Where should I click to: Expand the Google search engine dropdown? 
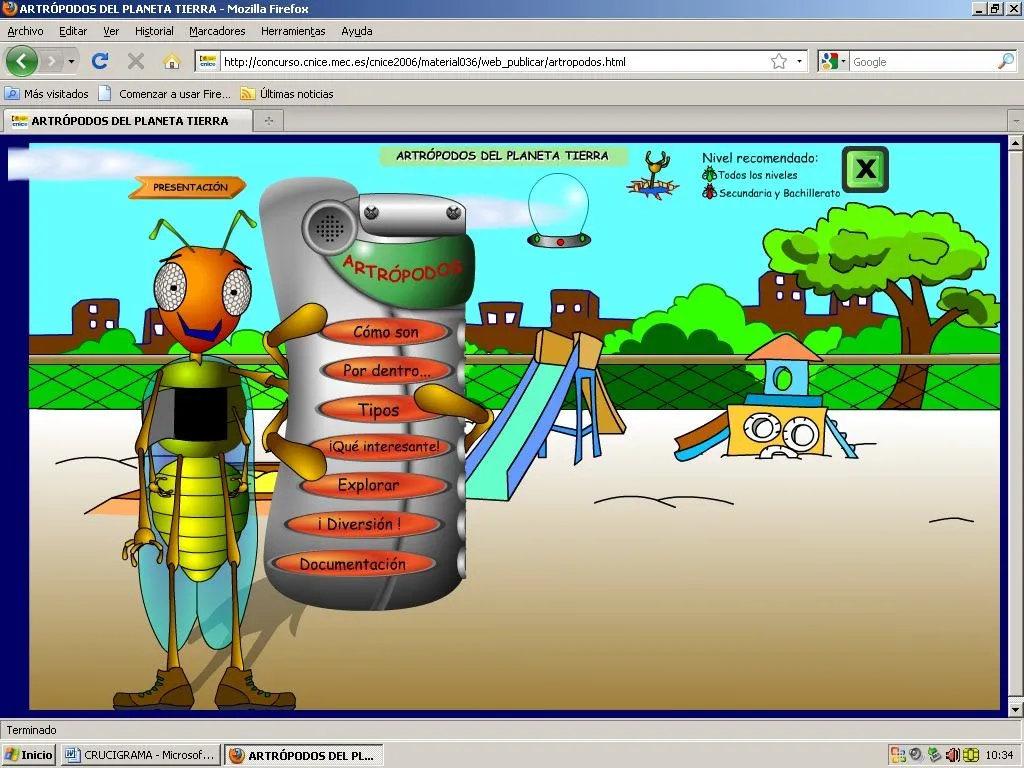point(832,62)
